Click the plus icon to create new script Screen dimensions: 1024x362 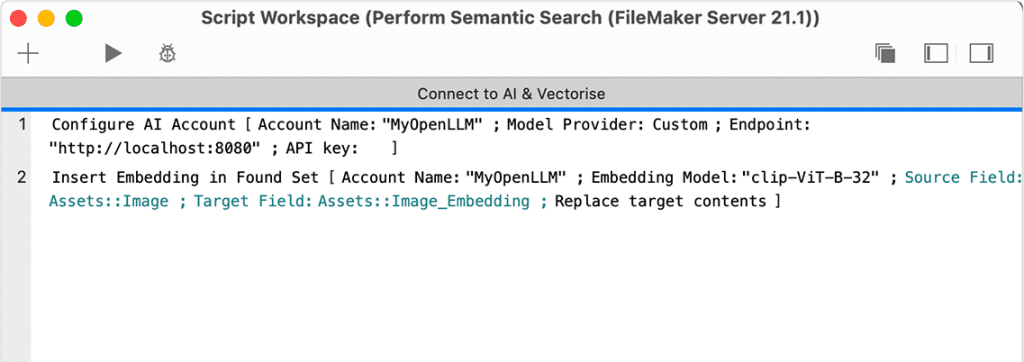pos(28,54)
